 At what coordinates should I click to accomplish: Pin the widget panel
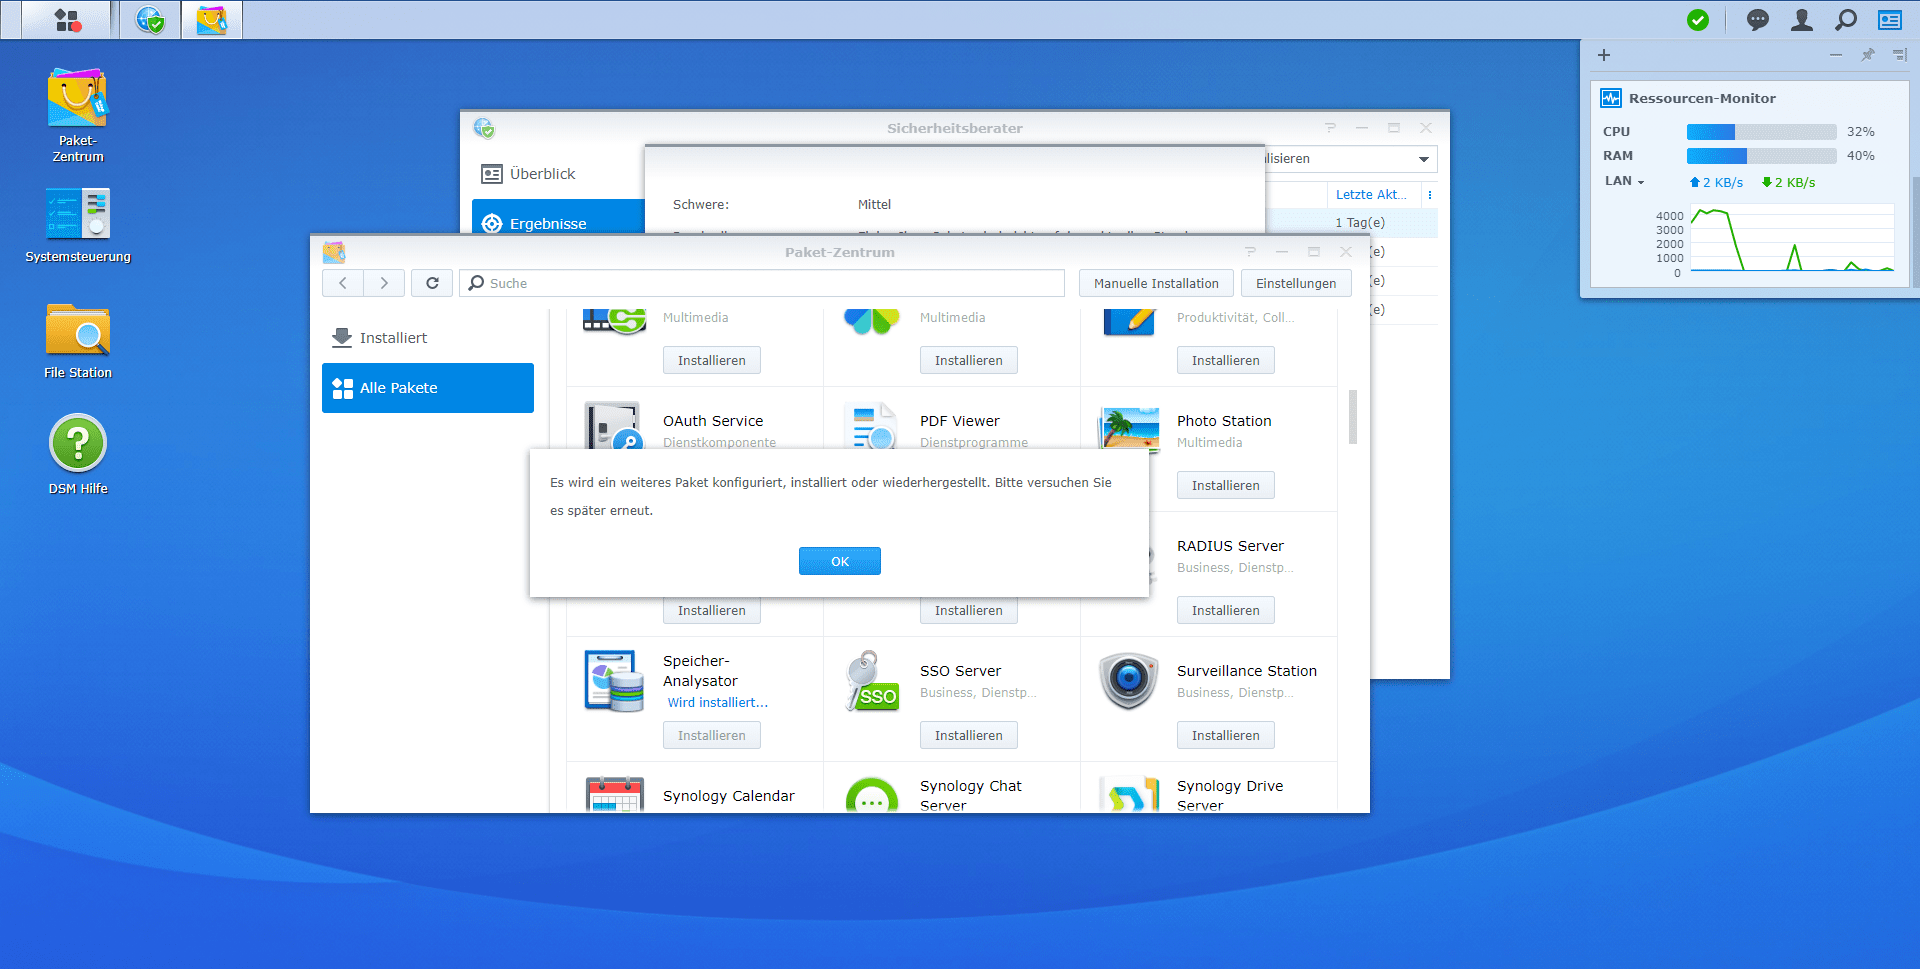(x=1867, y=55)
